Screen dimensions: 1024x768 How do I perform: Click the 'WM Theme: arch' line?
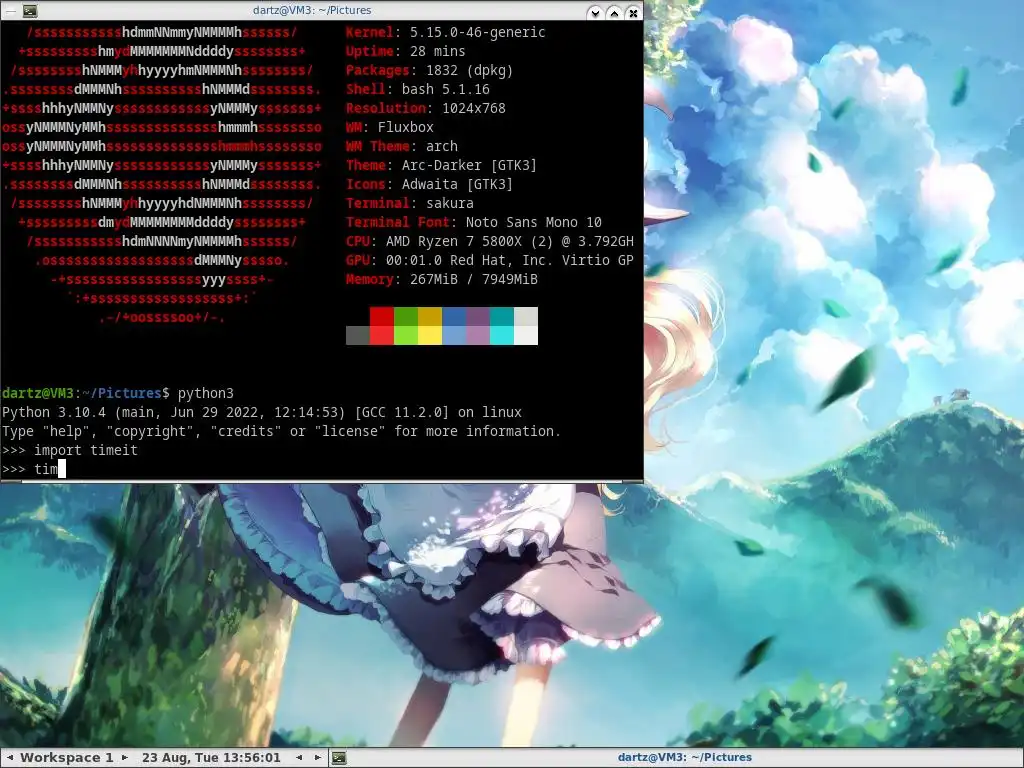(402, 146)
